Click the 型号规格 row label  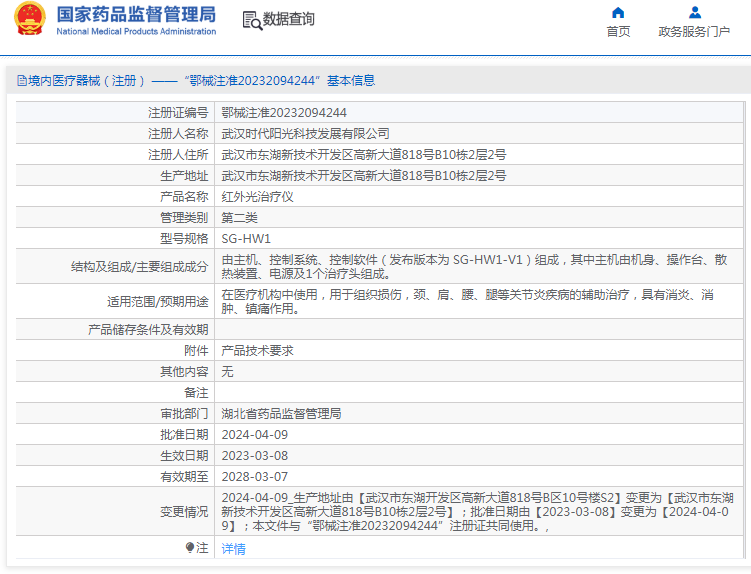pyautogui.click(x=184, y=239)
